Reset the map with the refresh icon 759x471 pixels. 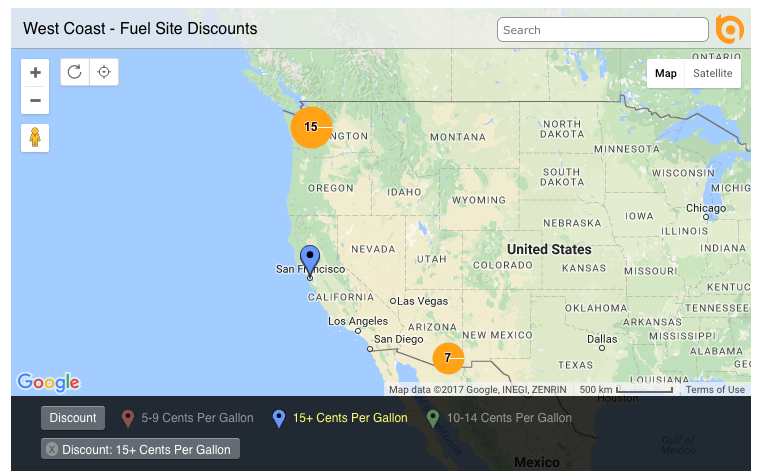click(x=75, y=72)
